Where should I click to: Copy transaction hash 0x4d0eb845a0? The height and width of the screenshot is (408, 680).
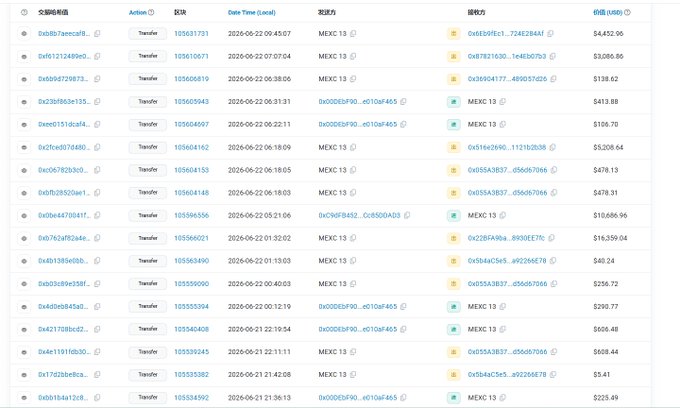[97, 307]
